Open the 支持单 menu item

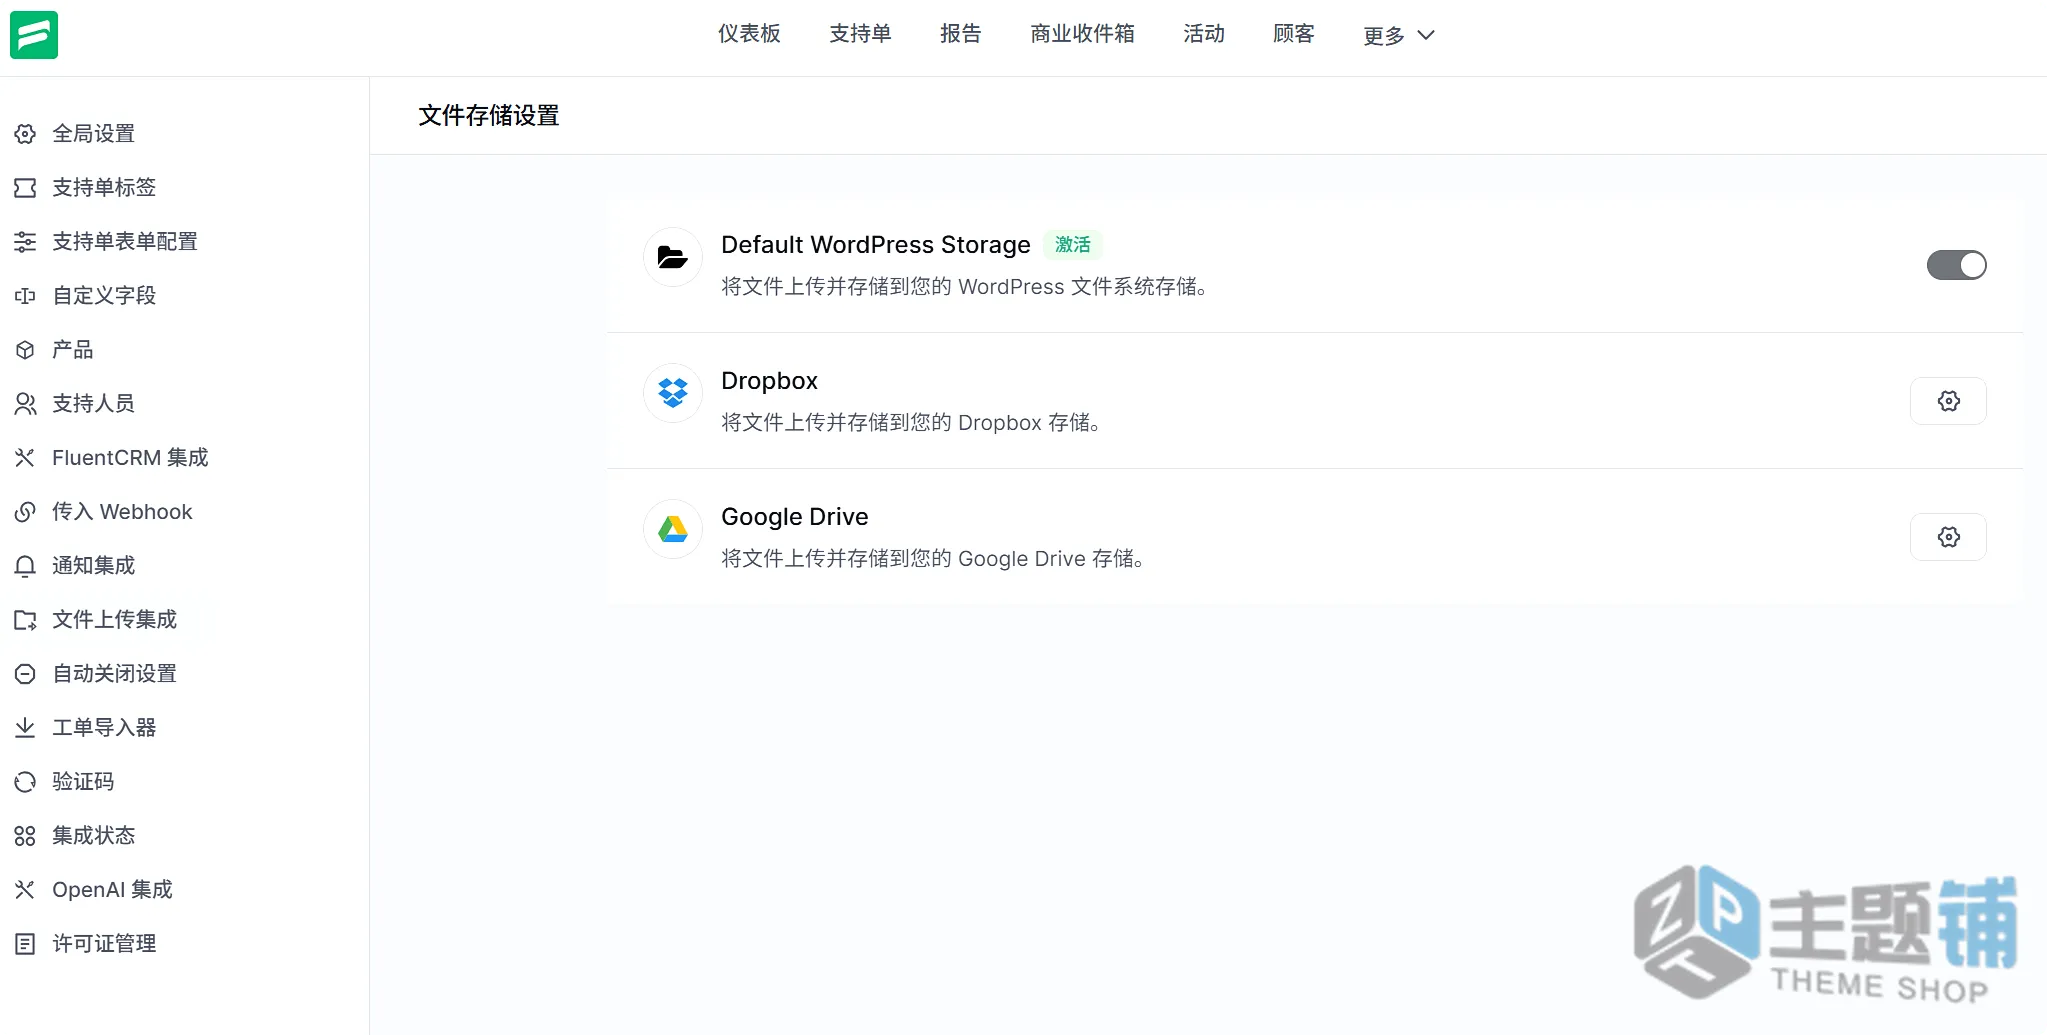tap(860, 34)
